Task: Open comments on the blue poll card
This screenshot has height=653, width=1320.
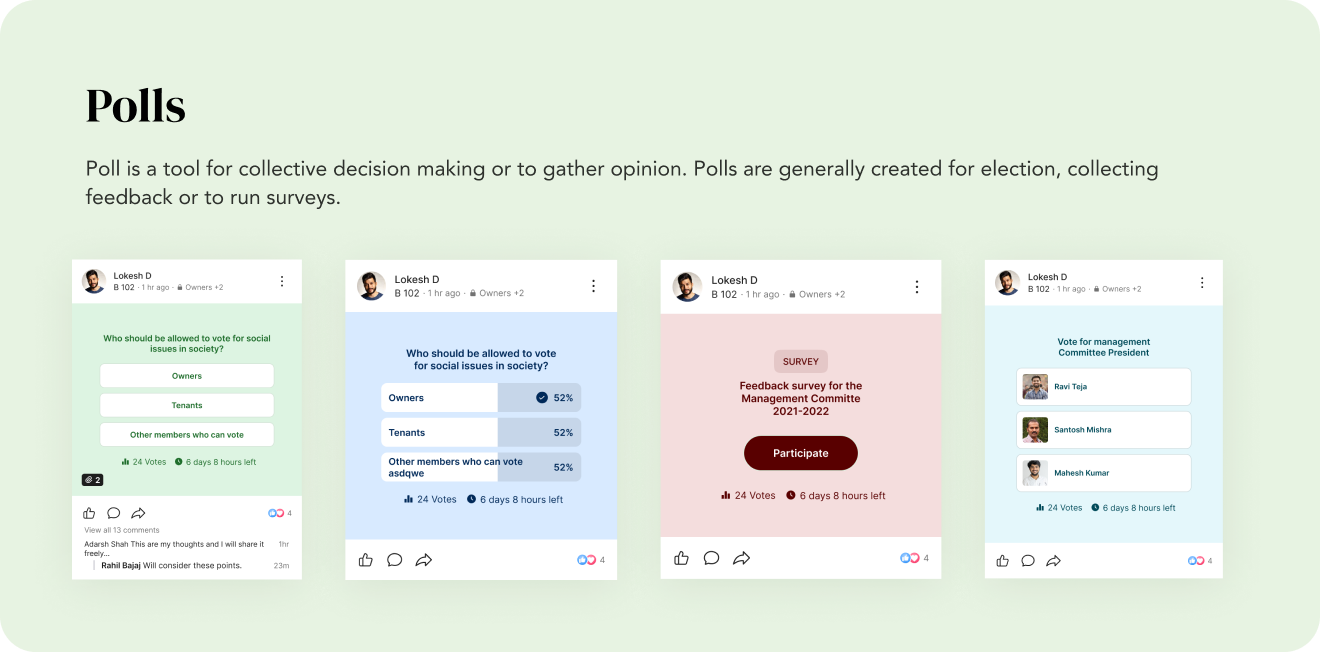Action: tap(395, 560)
